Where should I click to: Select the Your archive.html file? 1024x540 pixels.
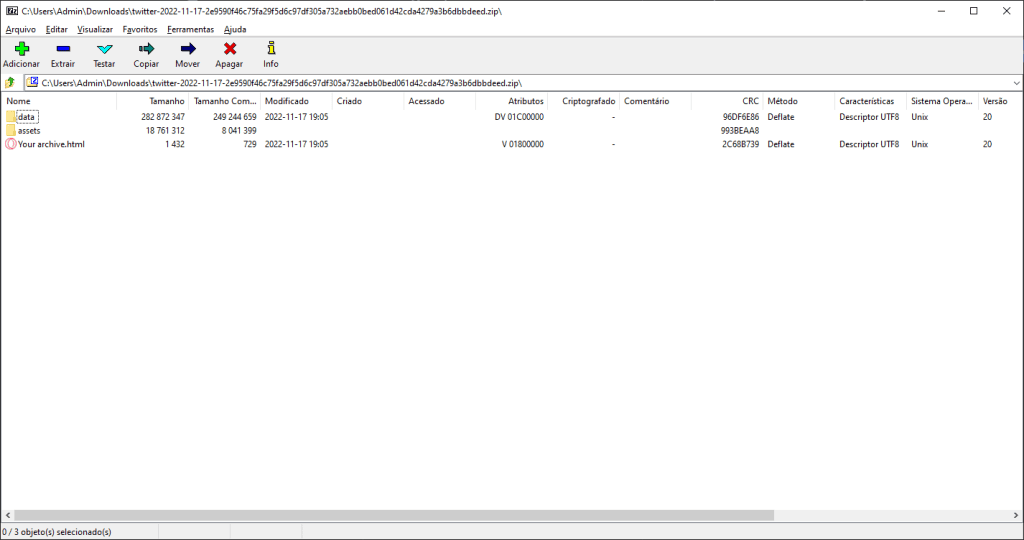(x=50, y=144)
